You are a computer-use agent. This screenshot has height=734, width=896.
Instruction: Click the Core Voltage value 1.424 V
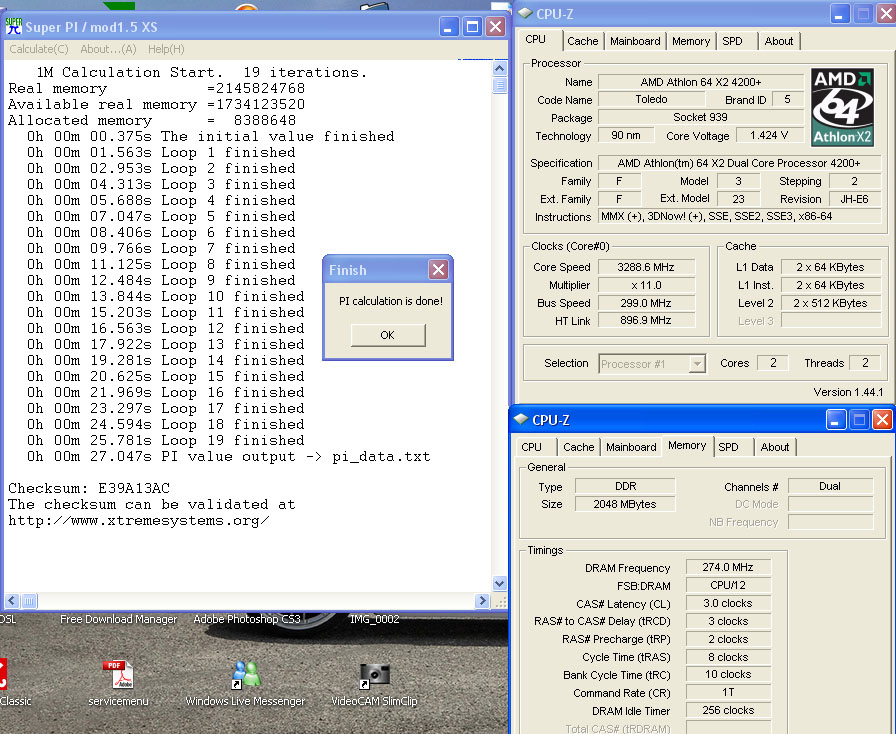769,135
